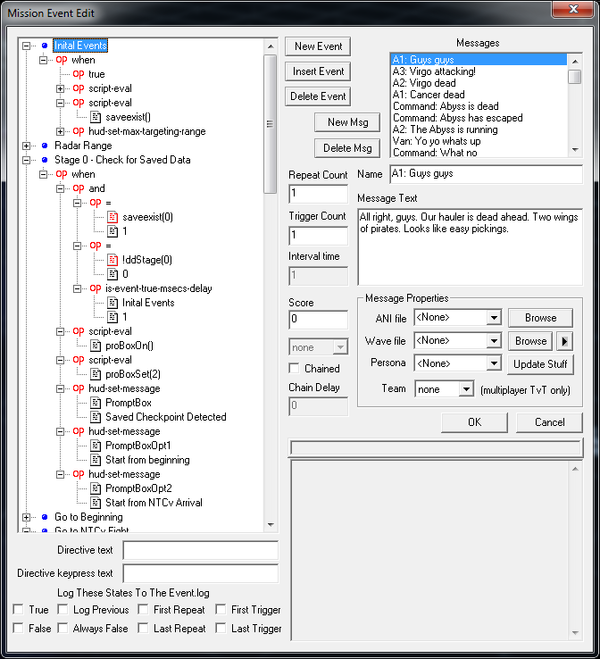Image resolution: width=600 pixels, height=659 pixels.
Task: Open the Team dropdown list
Action: click(x=466, y=388)
